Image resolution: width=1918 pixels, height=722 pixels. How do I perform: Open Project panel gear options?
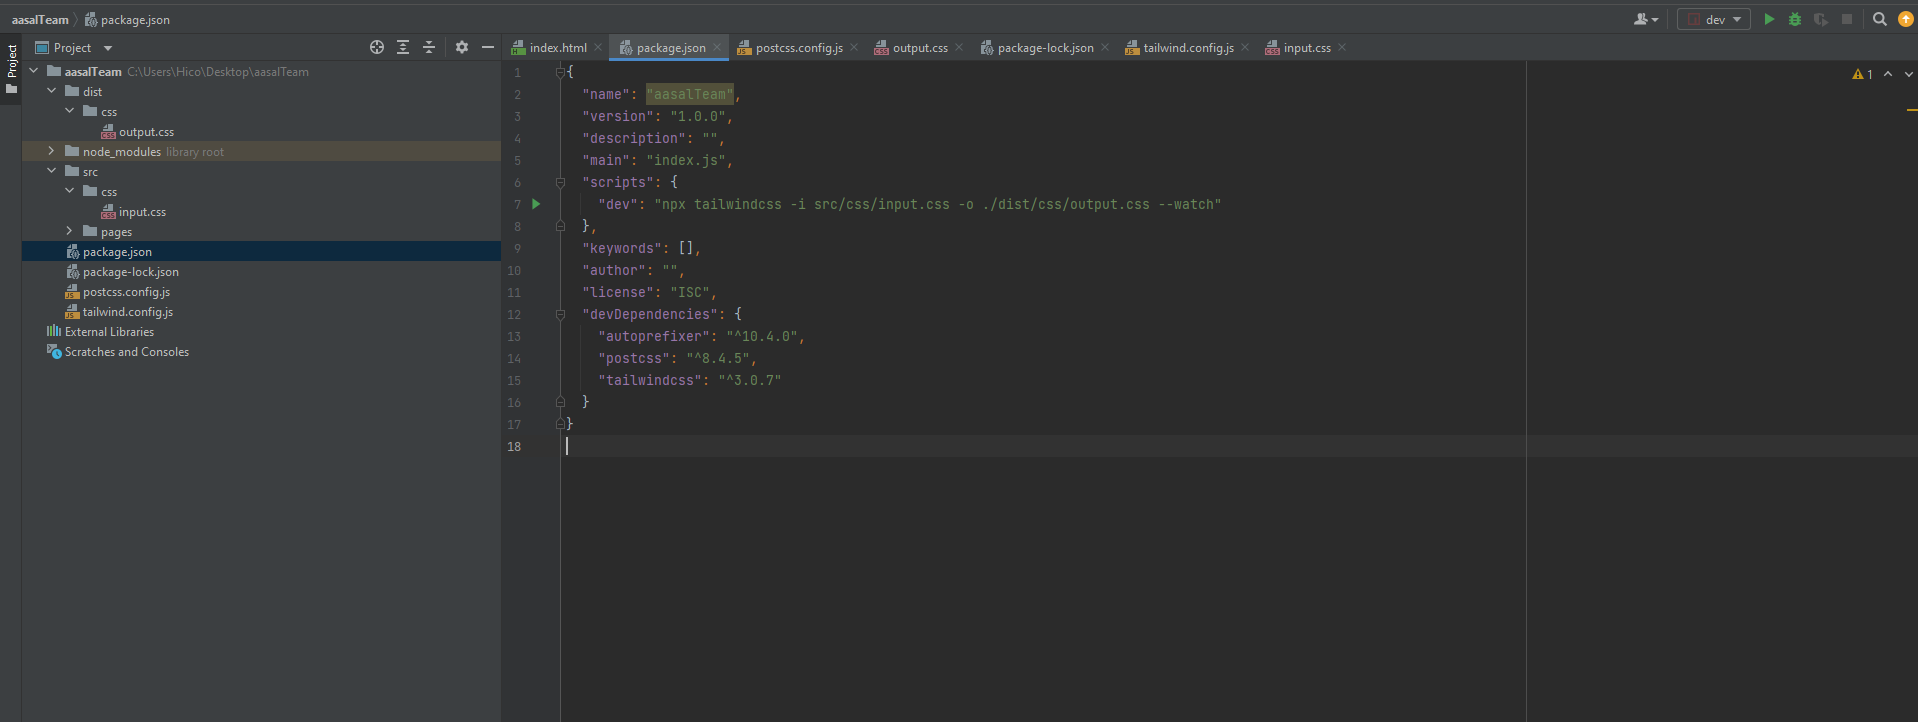click(x=462, y=47)
